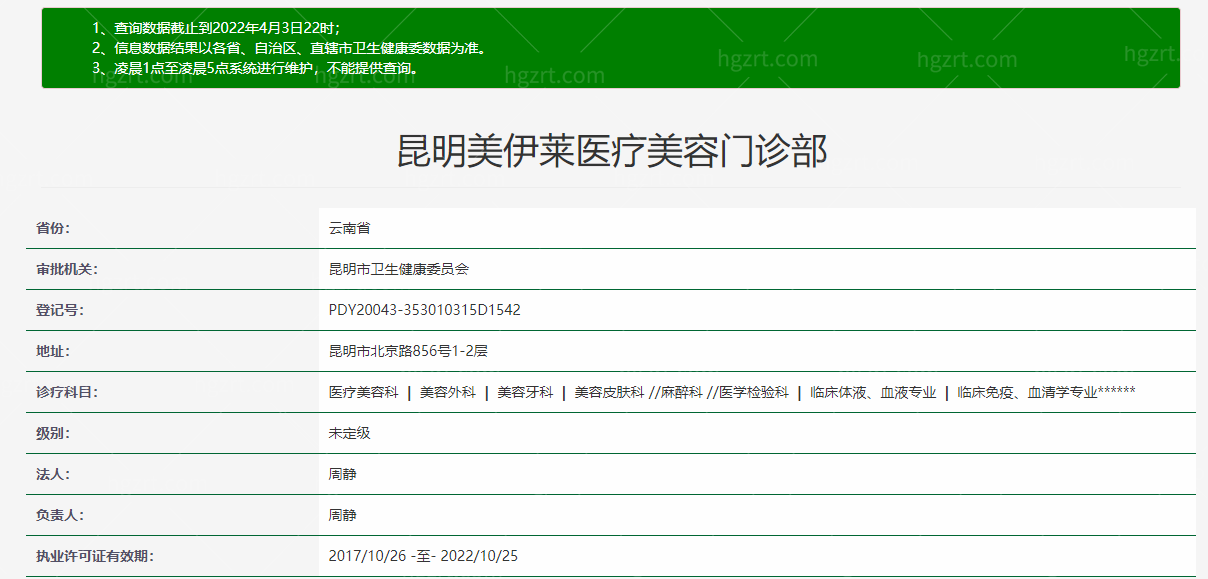Viewport: 1208px width, 579px height.
Task: Click the 省份 row label
Action: pos(53,228)
